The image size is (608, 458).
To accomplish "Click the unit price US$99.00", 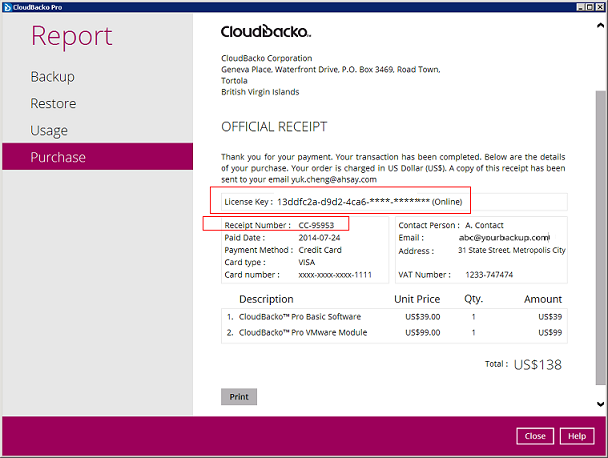I will click(x=423, y=333).
